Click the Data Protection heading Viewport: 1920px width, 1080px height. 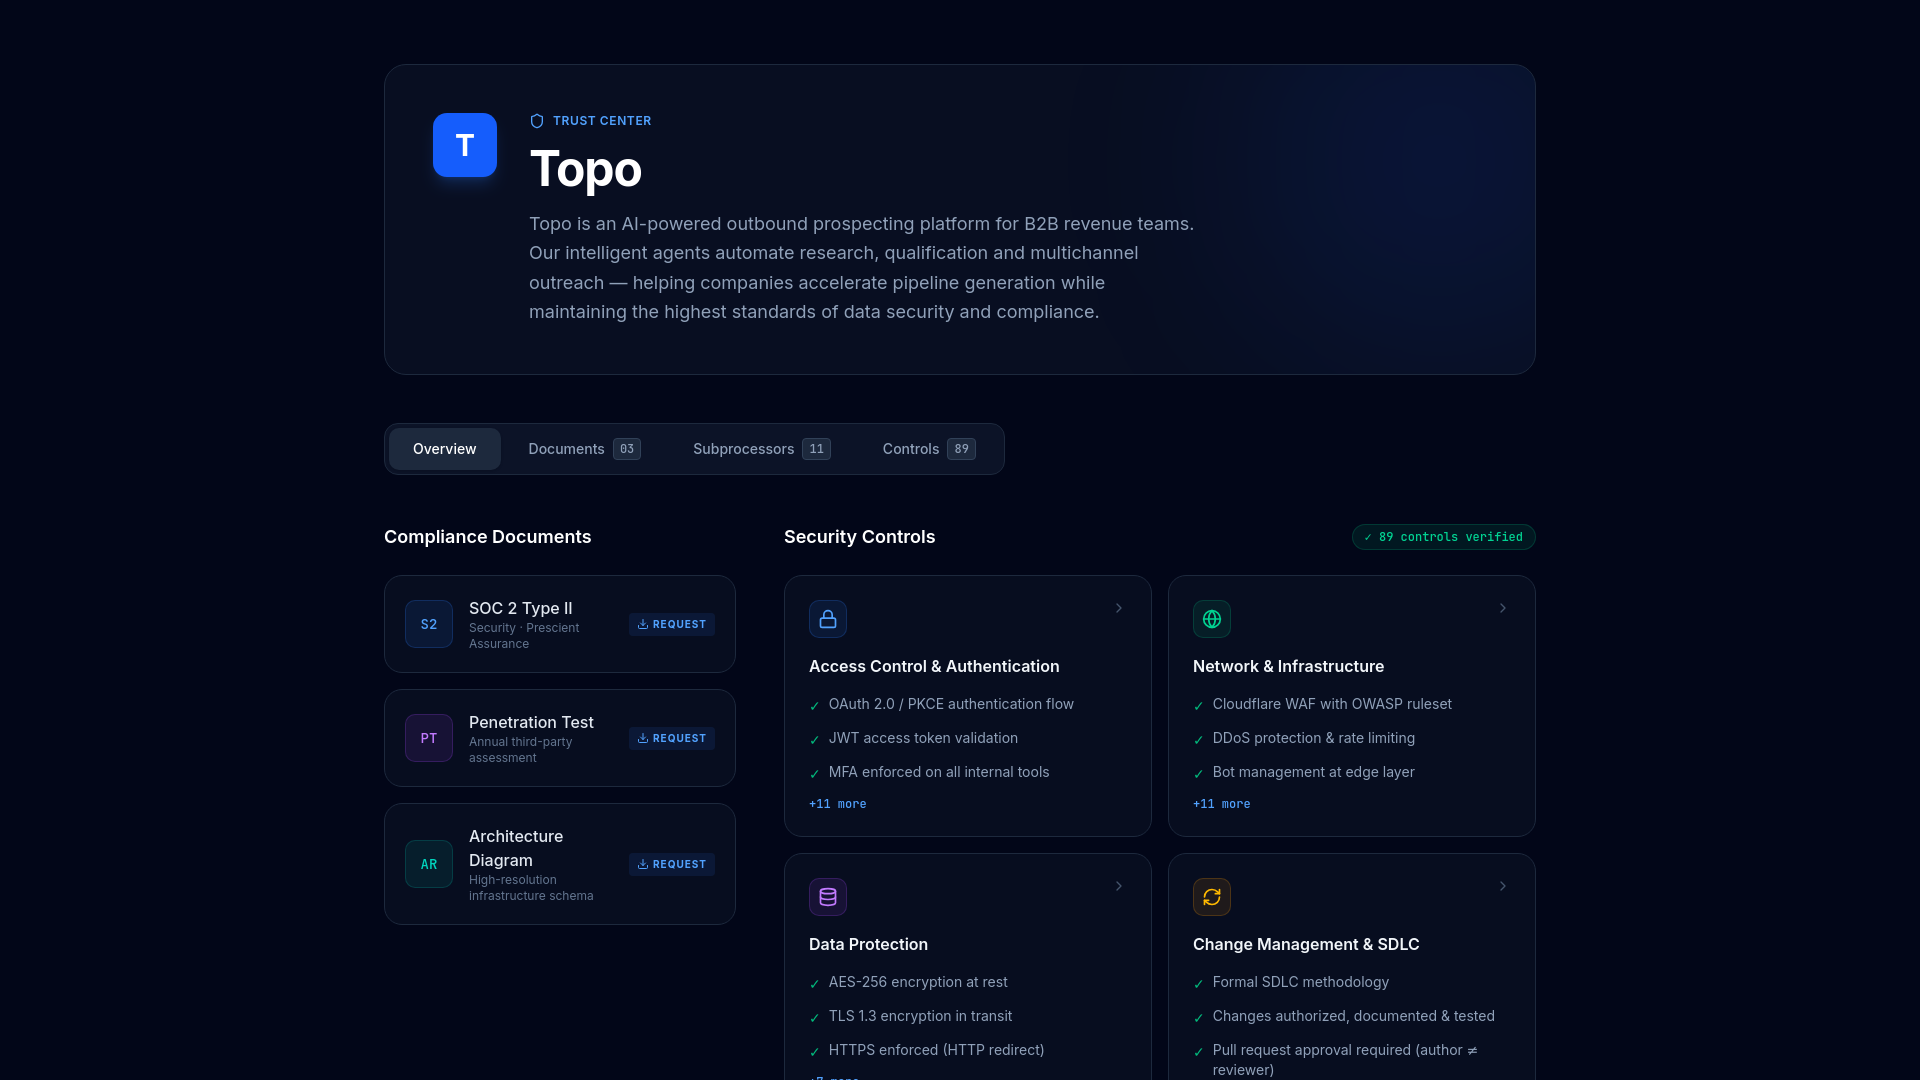click(x=869, y=944)
